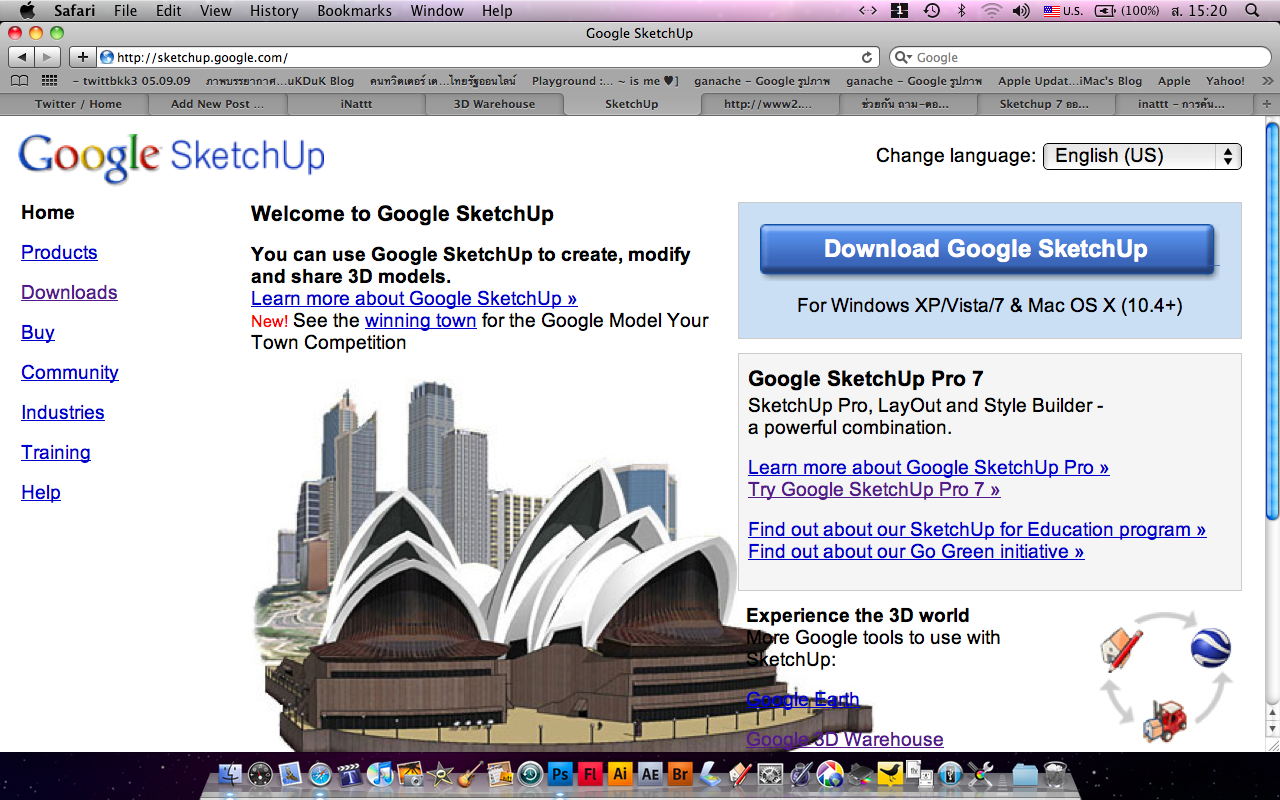Click the Apple bookmark in bookmarks bar
Image resolution: width=1280 pixels, height=800 pixels.
[x=1174, y=81]
